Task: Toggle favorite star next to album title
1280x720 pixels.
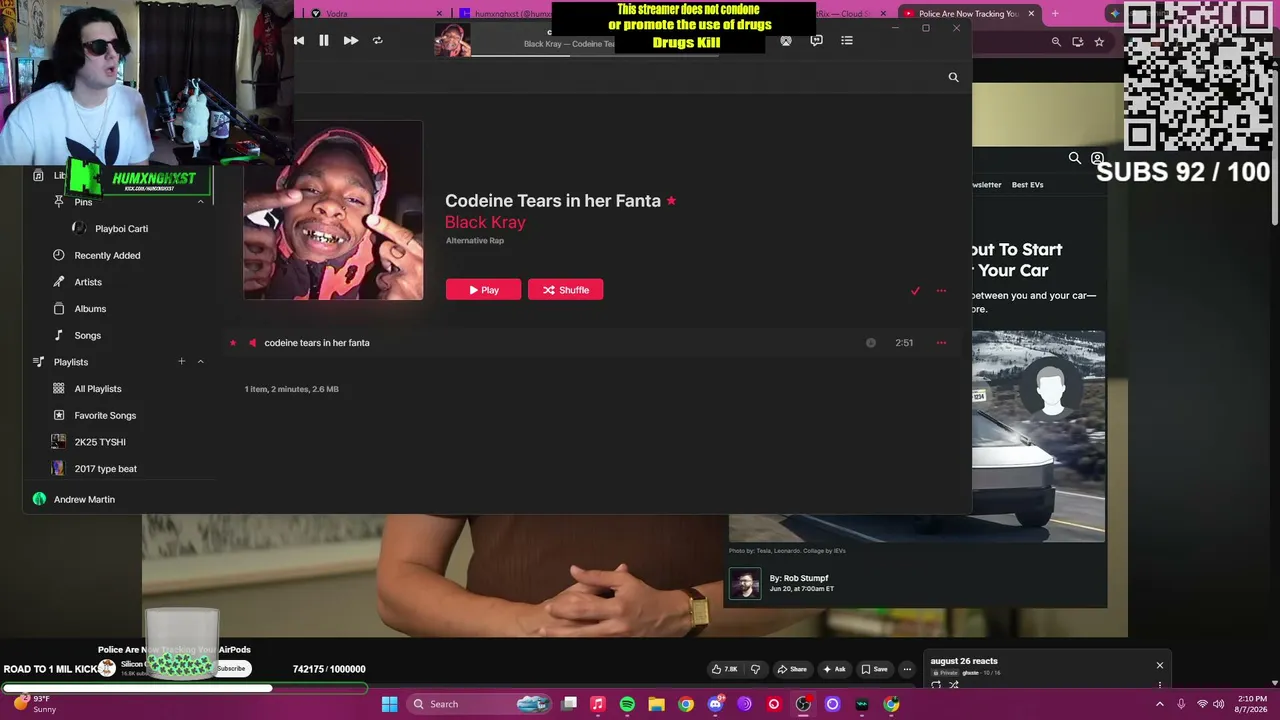Action: [x=671, y=201]
